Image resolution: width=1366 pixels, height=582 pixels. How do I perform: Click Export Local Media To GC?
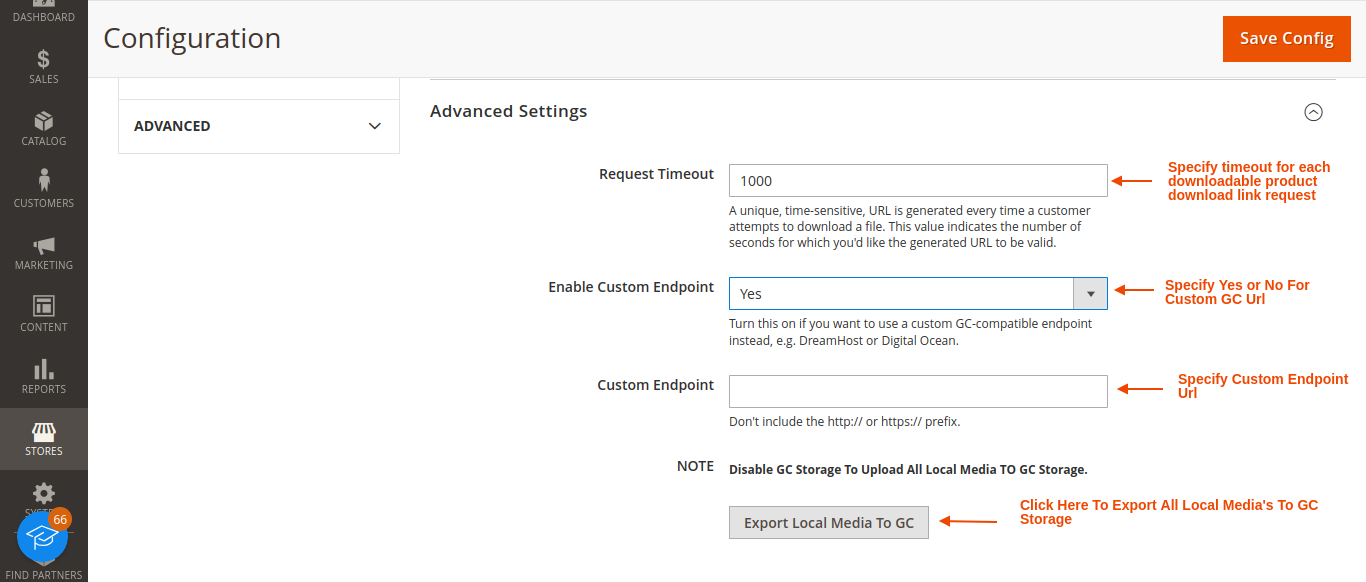pyautogui.click(x=828, y=522)
